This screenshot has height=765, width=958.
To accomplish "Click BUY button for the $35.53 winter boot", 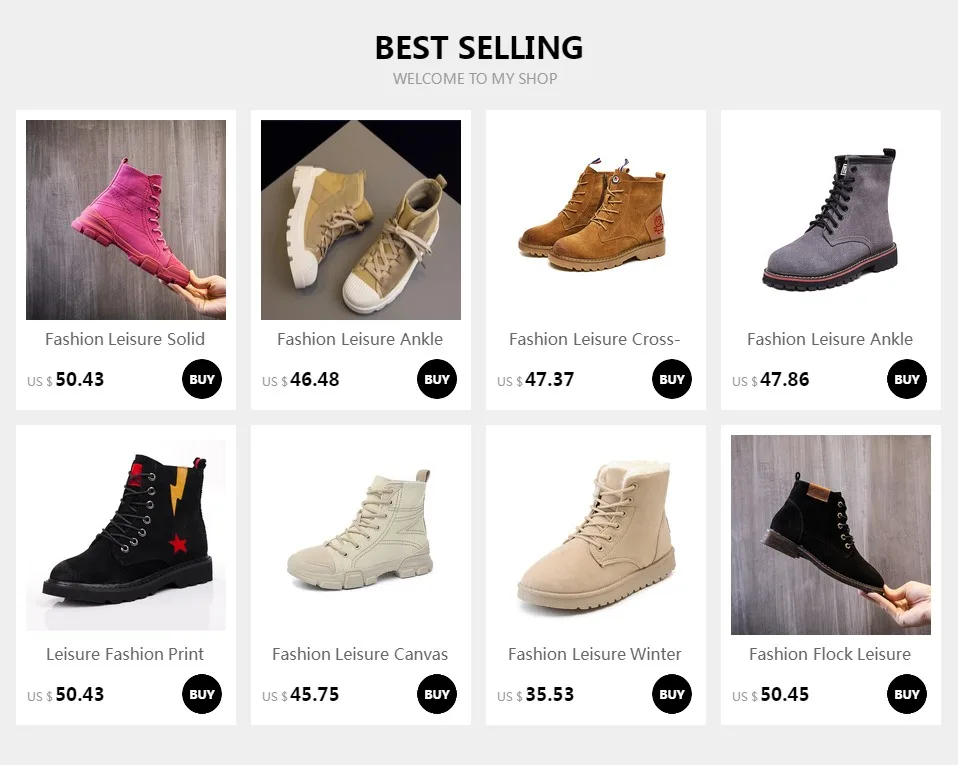I will tap(671, 694).
